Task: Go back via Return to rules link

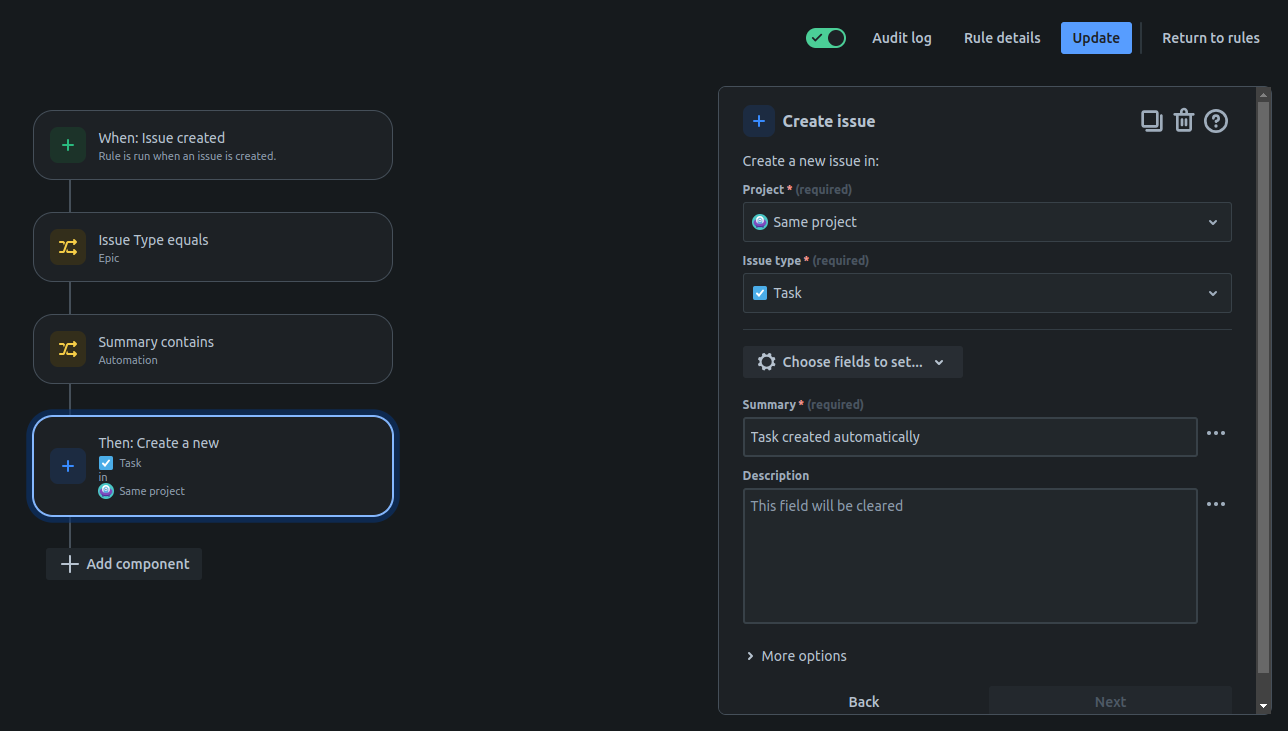Action: point(1211,38)
